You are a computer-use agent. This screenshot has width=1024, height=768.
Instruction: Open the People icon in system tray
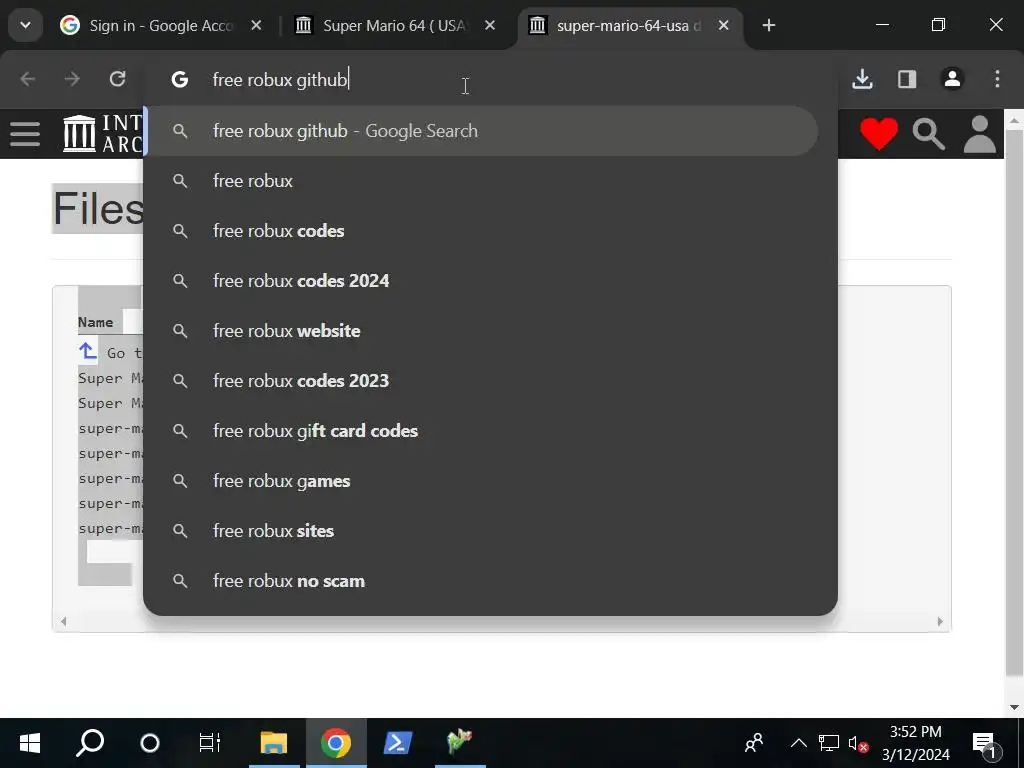[754, 743]
